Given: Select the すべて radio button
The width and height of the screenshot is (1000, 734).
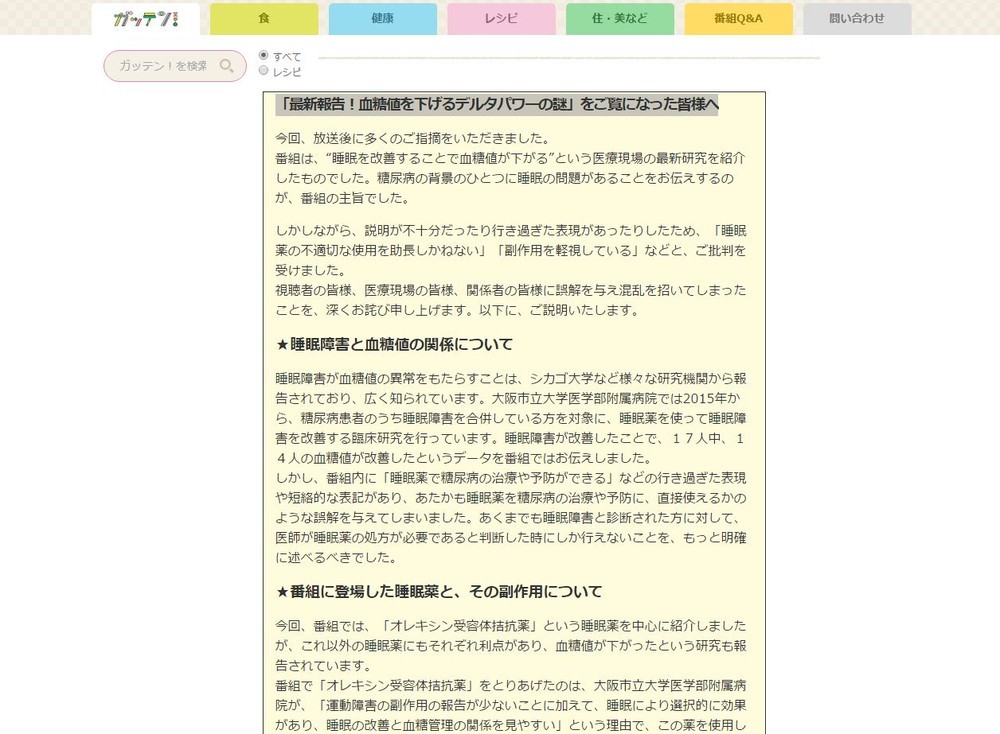Looking at the screenshot, I should coord(264,55).
